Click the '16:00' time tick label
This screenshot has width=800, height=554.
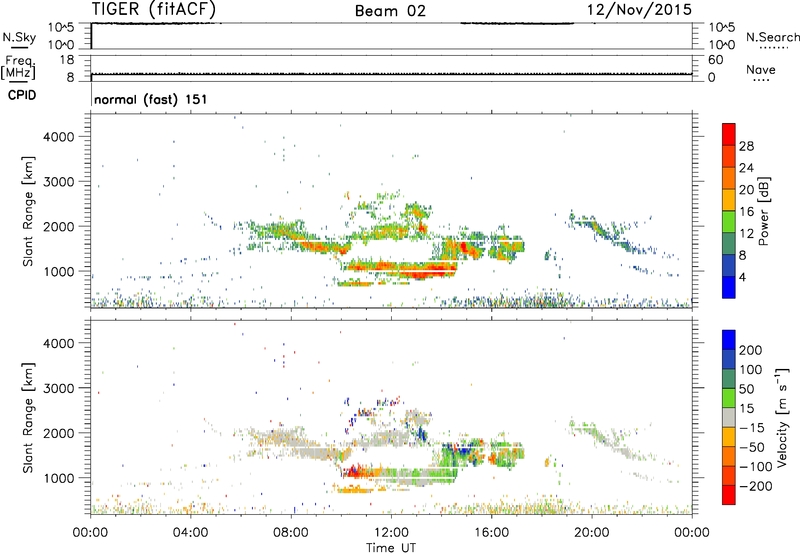(491, 533)
